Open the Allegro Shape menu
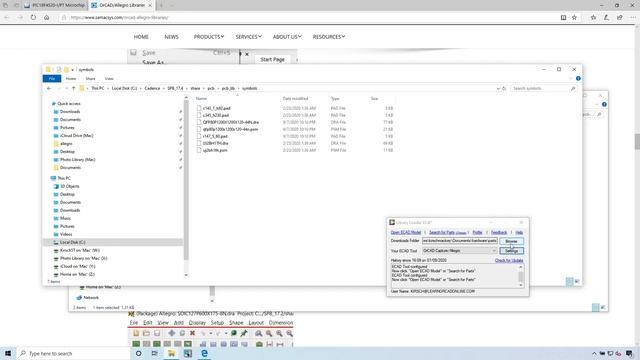The width and height of the screenshot is (640, 360). [236, 323]
